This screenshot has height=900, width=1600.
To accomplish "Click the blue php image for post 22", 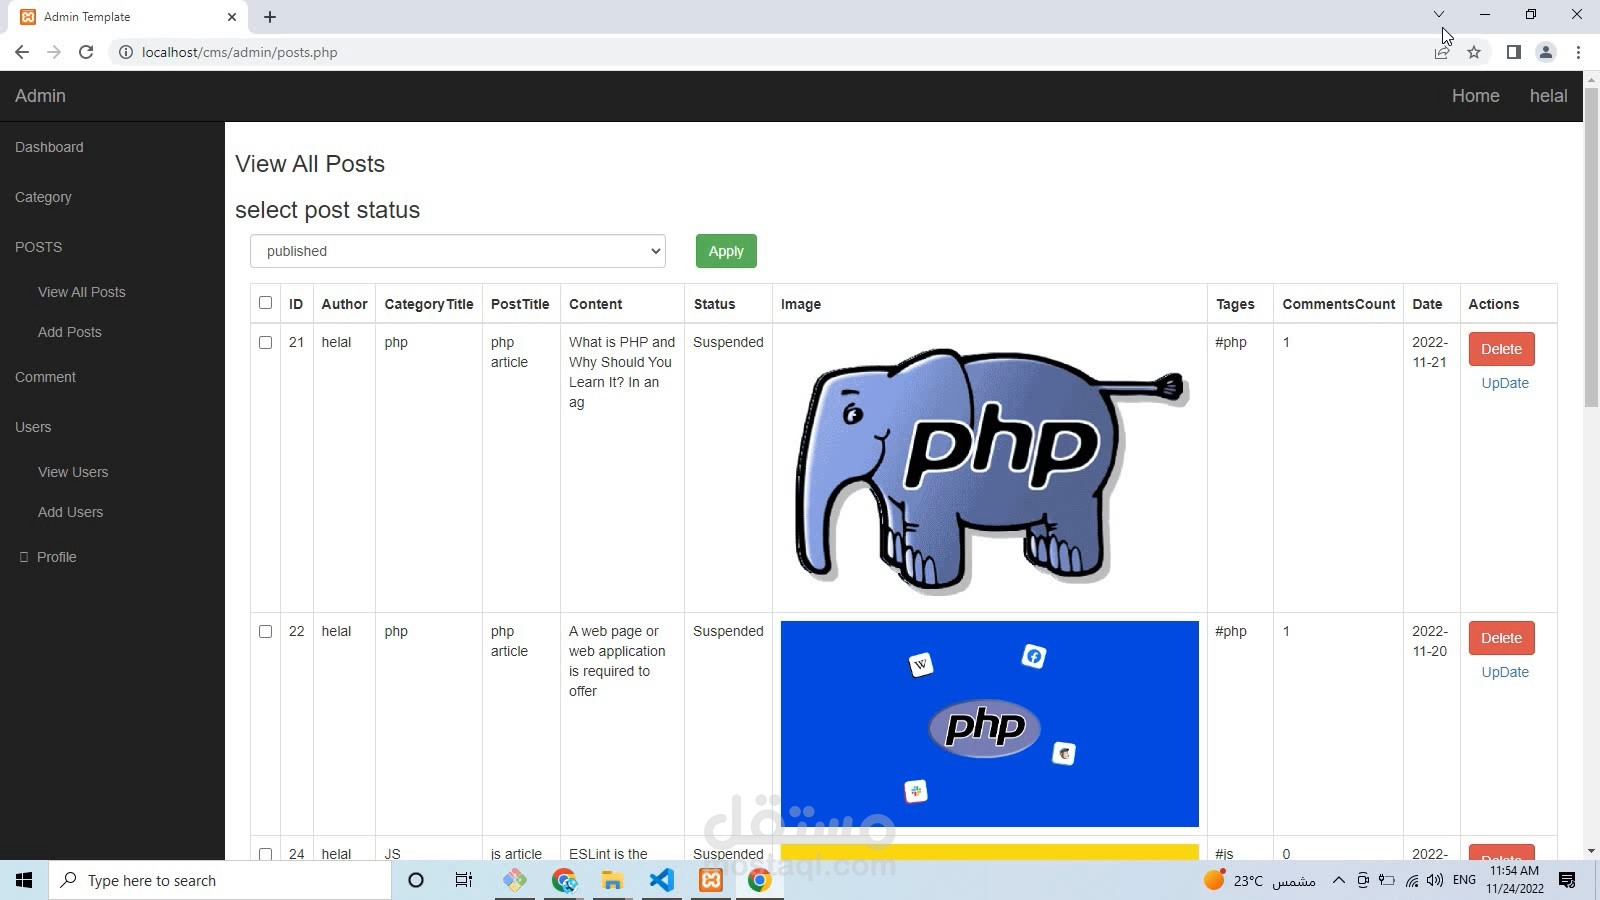I will (x=990, y=724).
